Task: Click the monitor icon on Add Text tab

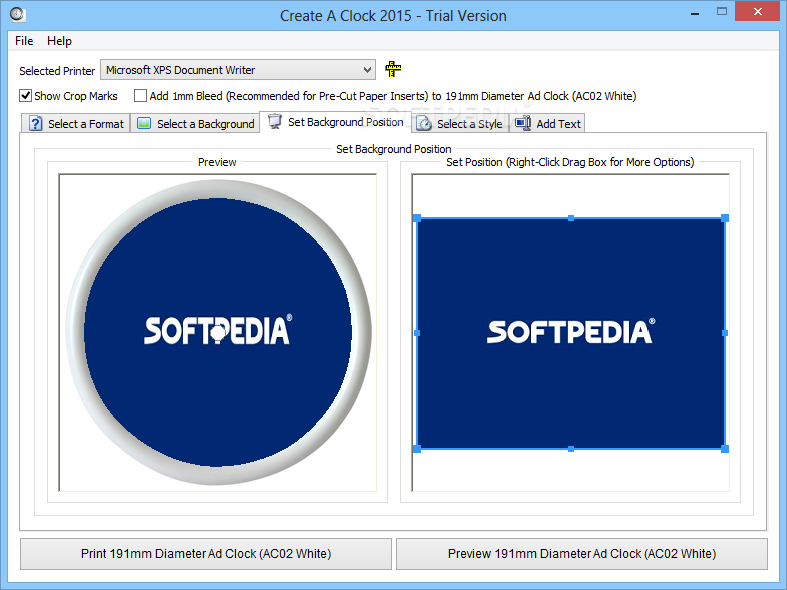Action: click(523, 123)
